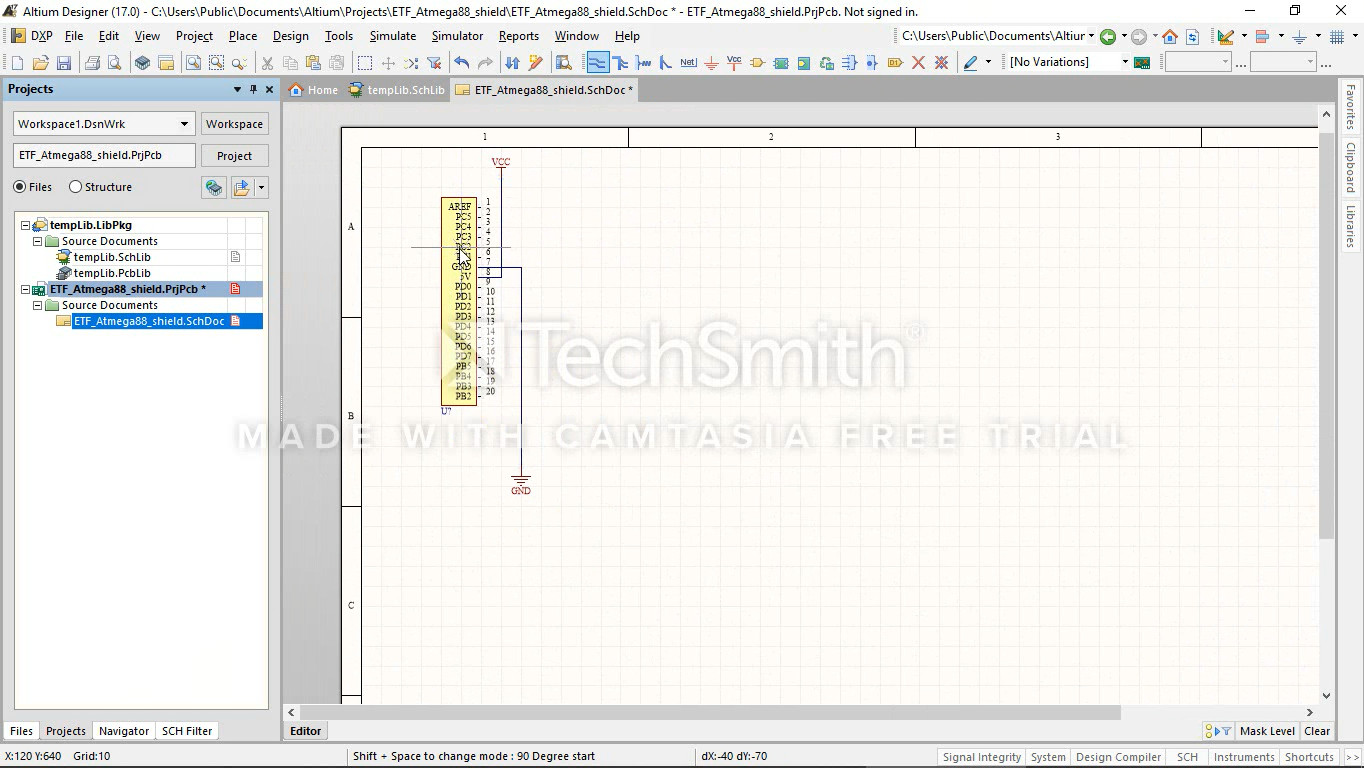This screenshot has width=1364, height=768.
Task: Click the Place Net Label icon
Action: click(688, 63)
